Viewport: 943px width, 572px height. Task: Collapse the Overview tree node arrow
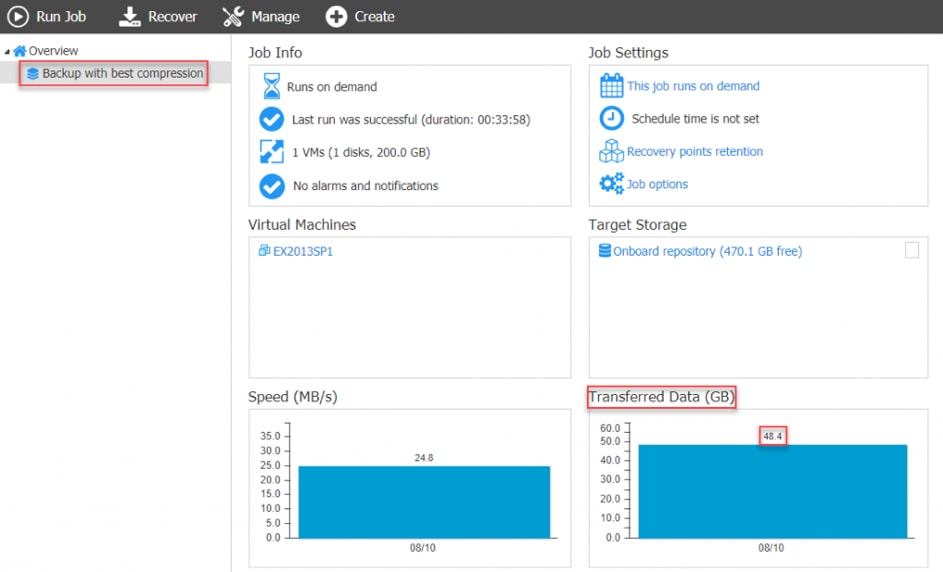click(7, 51)
